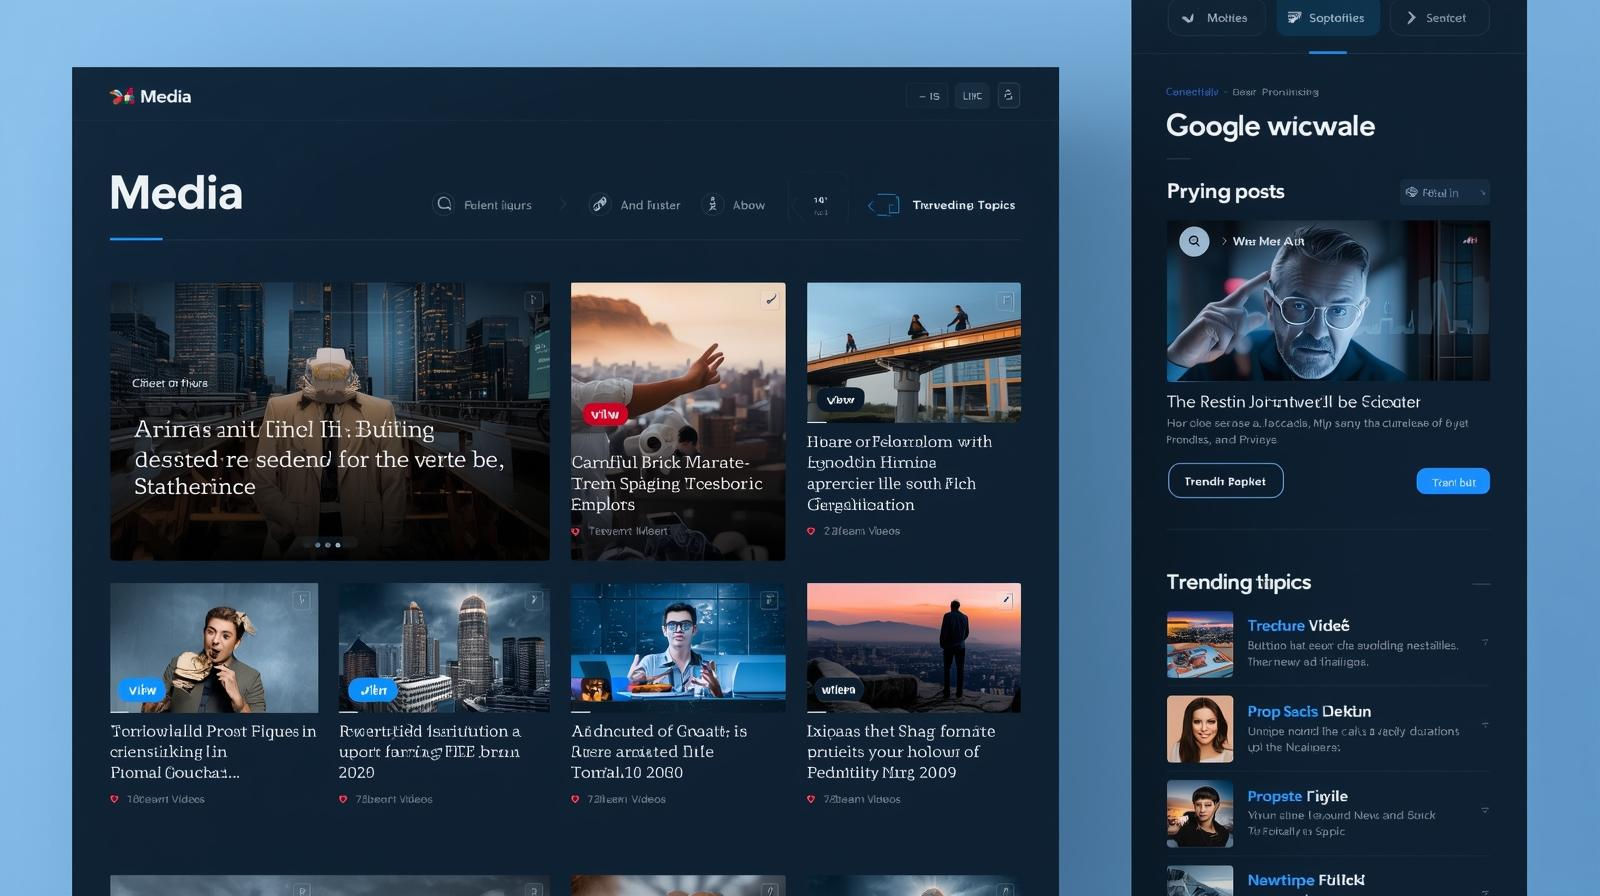The height and width of the screenshot is (896, 1600).
Task: Click the wılera badge on sunset card
Action: (x=838, y=689)
